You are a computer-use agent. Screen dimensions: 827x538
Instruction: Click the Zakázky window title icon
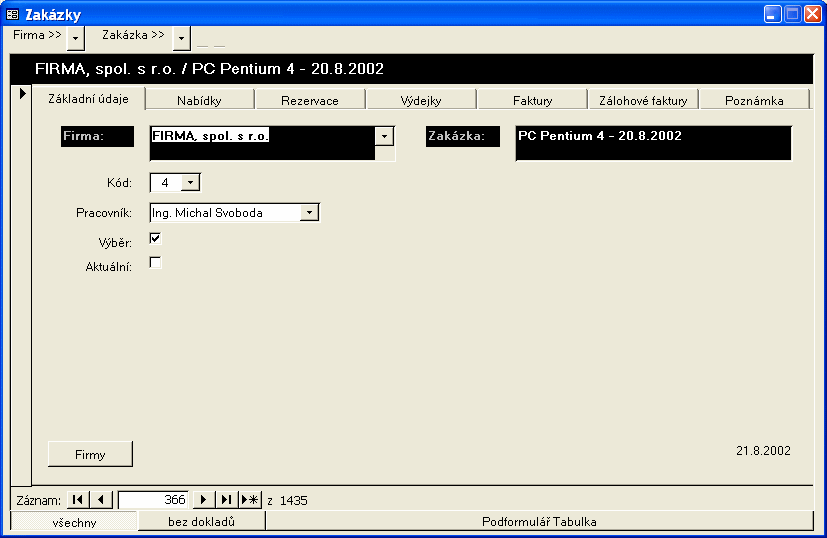(x=13, y=14)
